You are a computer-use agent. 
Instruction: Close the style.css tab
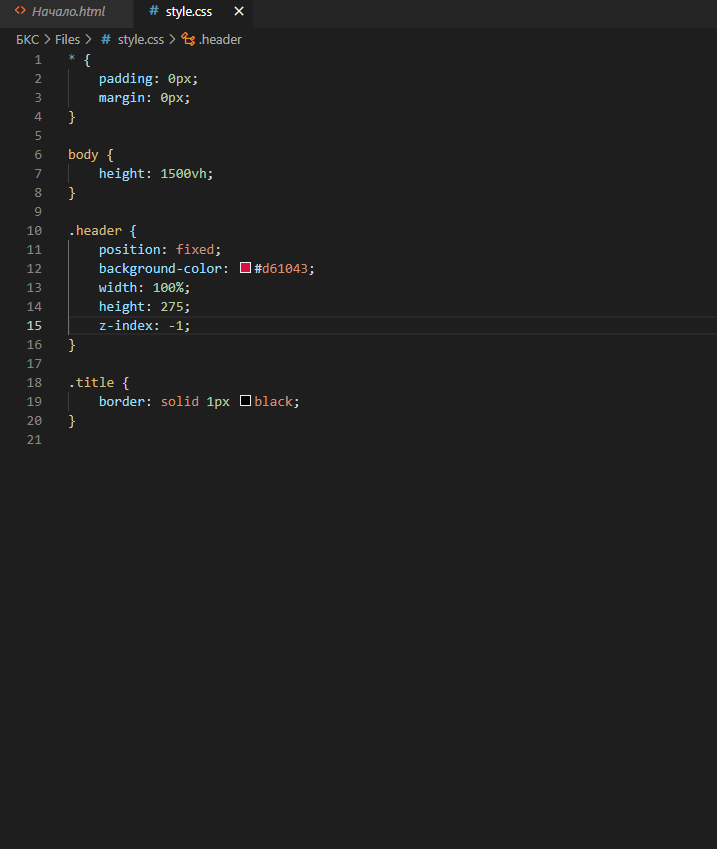pyautogui.click(x=239, y=11)
